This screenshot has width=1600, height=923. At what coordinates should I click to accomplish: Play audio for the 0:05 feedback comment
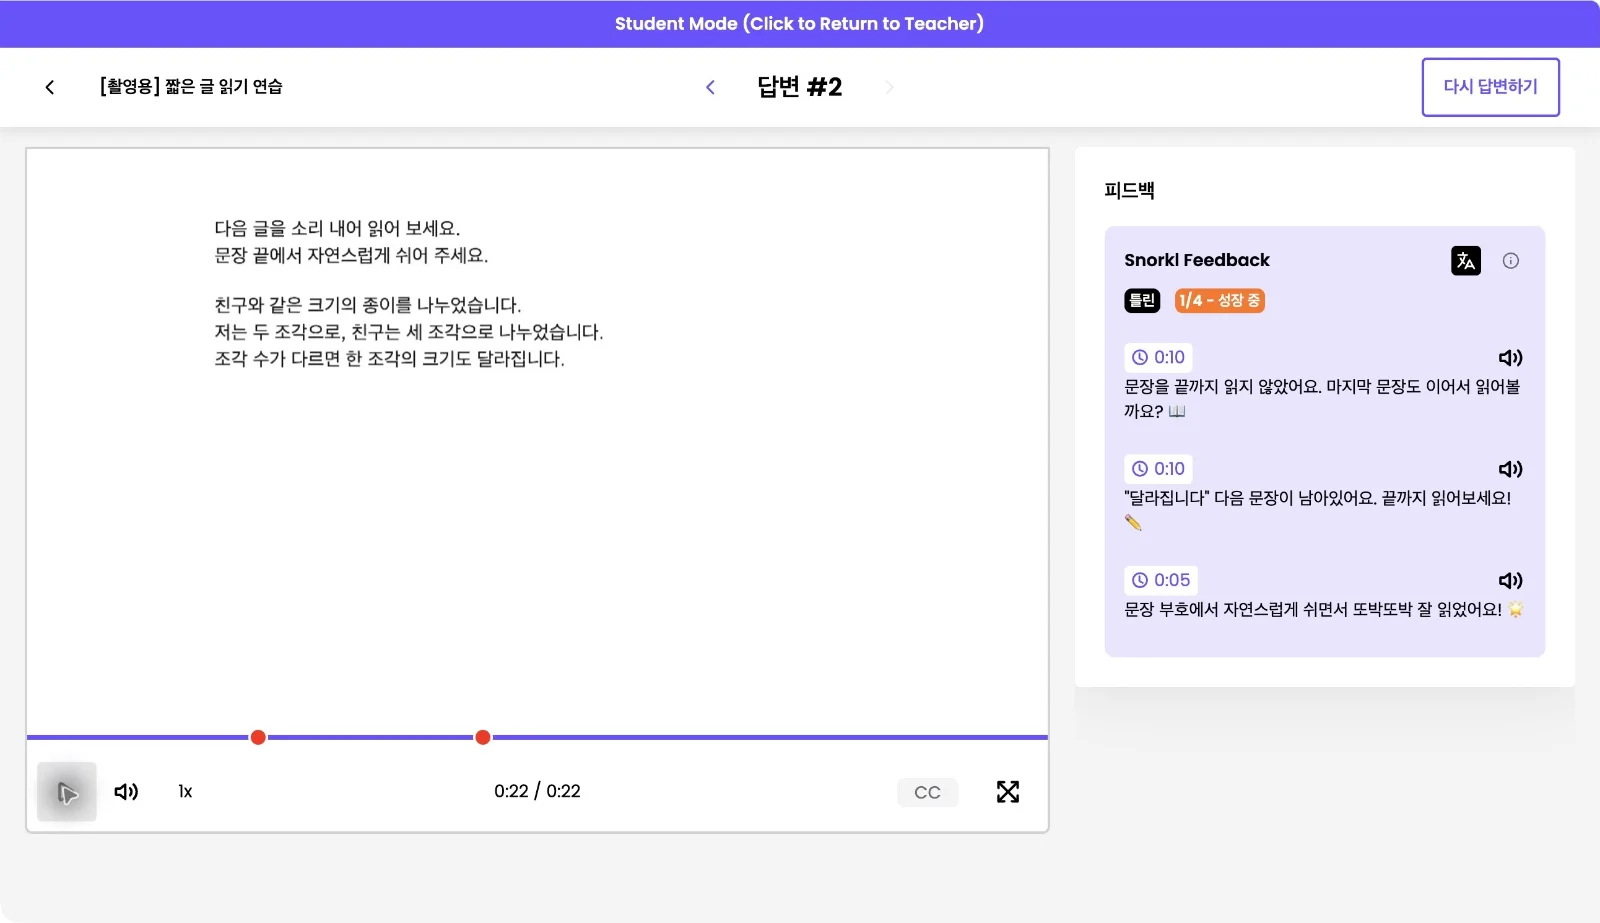click(1510, 581)
